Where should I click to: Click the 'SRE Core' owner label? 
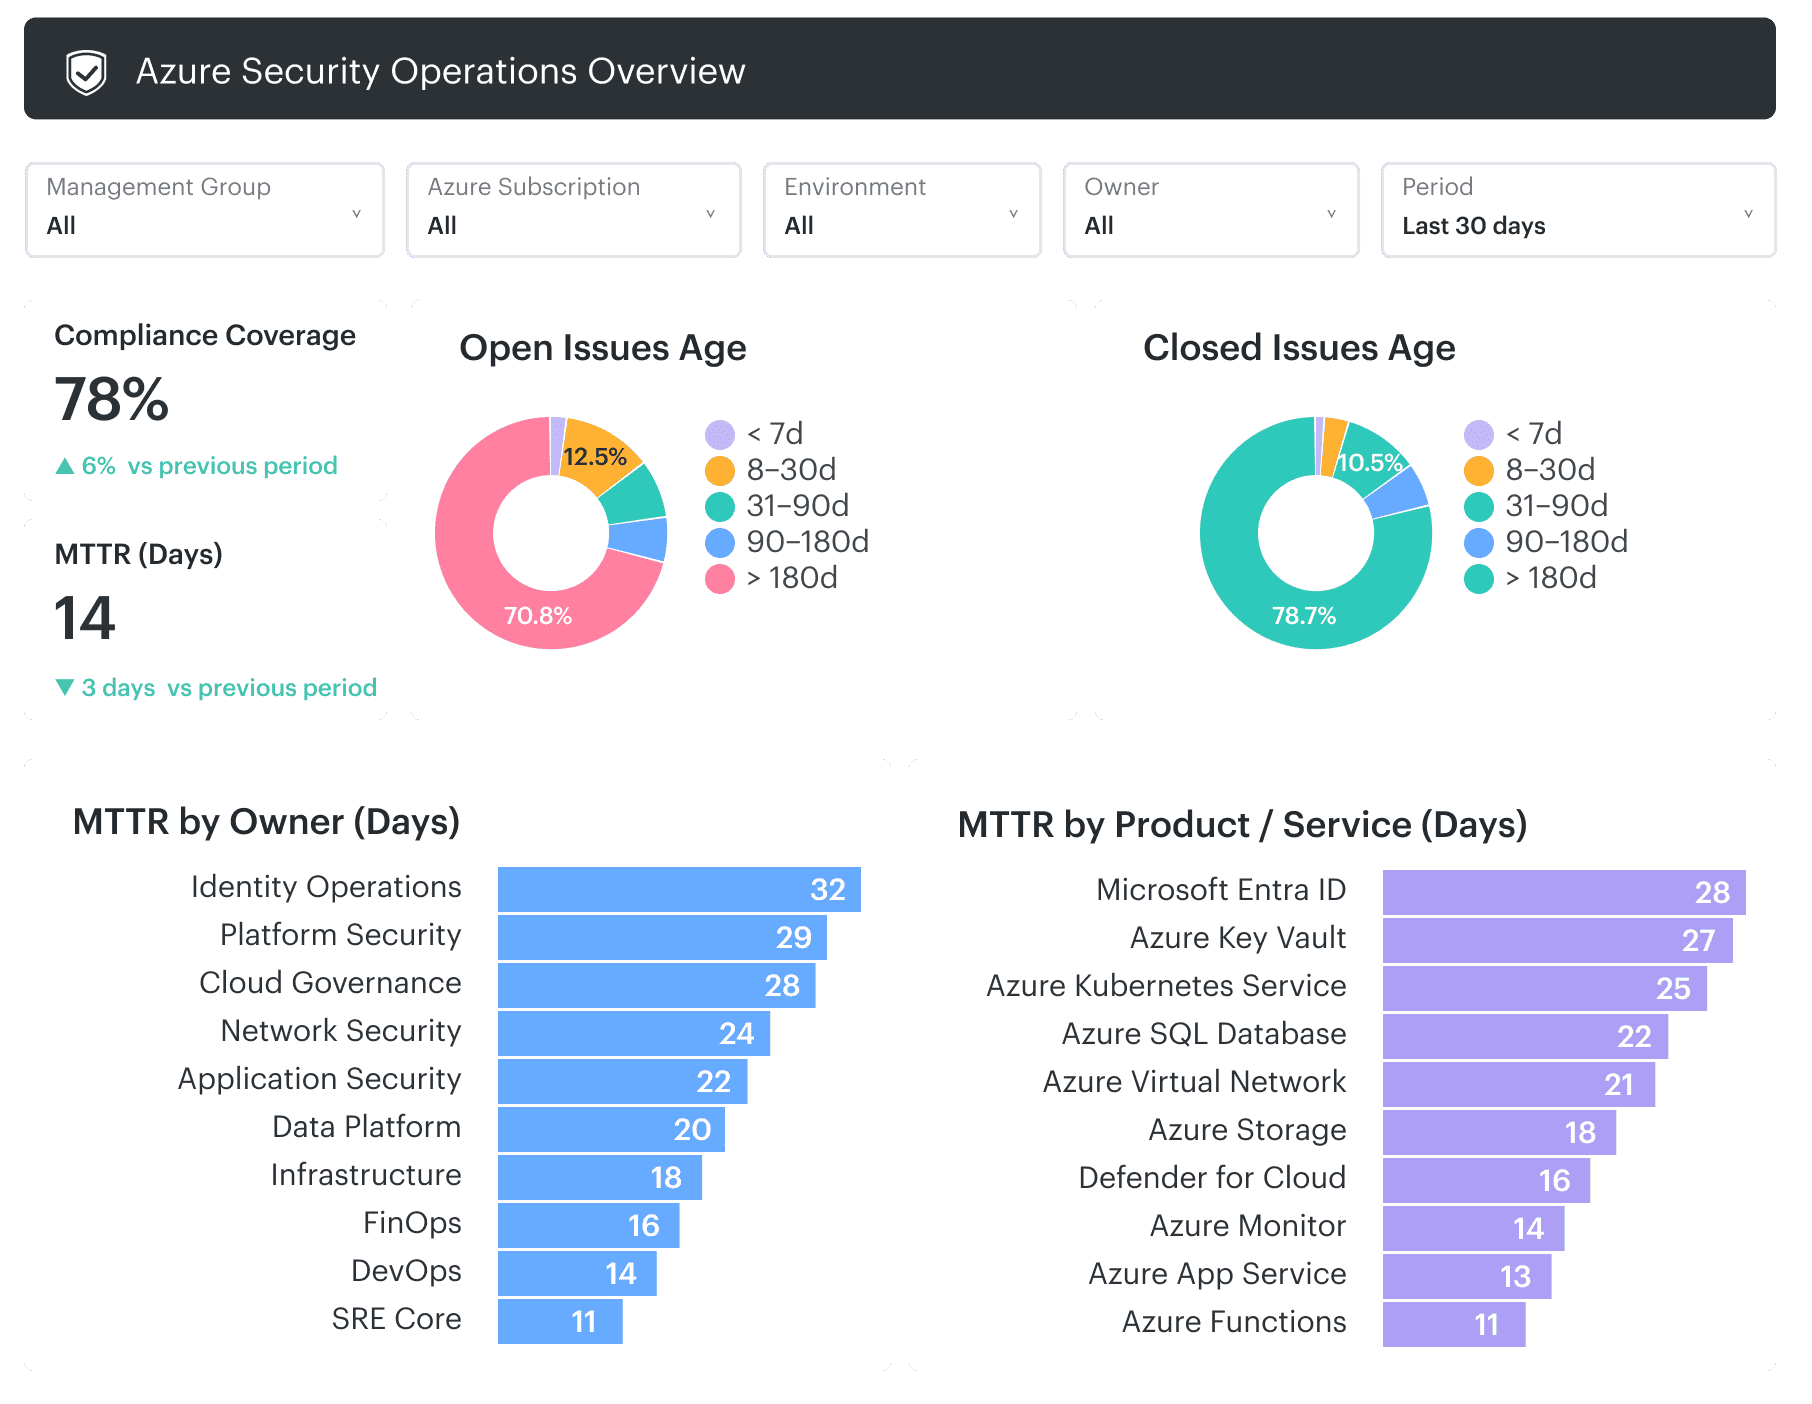397,1319
